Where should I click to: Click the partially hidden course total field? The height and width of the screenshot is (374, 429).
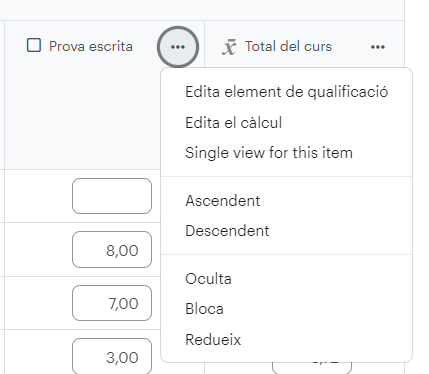pyautogui.click(x=312, y=368)
